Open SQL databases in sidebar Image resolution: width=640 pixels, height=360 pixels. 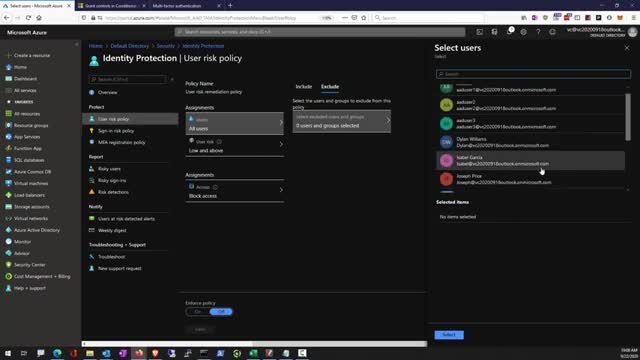click(x=25, y=160)
